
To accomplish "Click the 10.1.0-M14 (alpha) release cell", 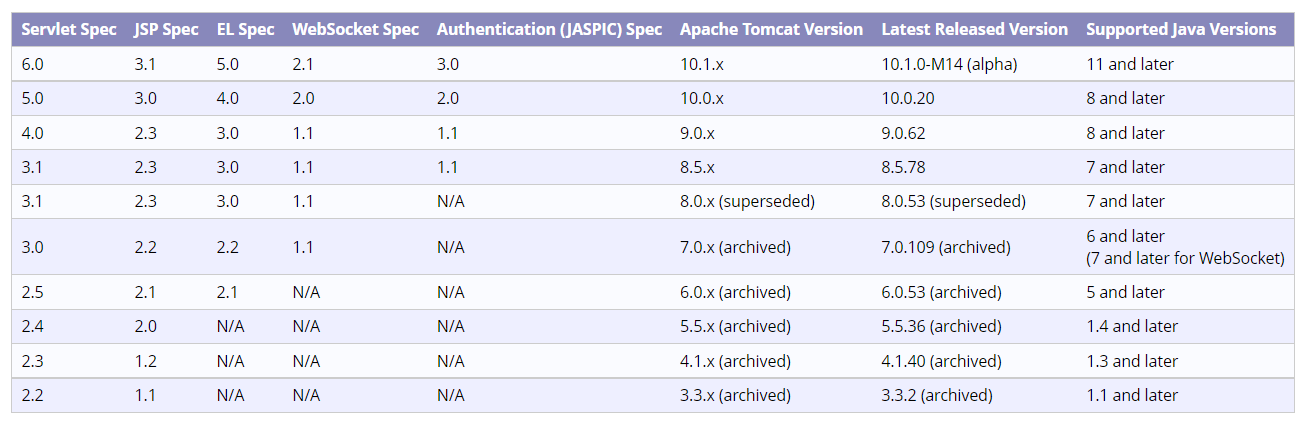I will tap(949, 64).
